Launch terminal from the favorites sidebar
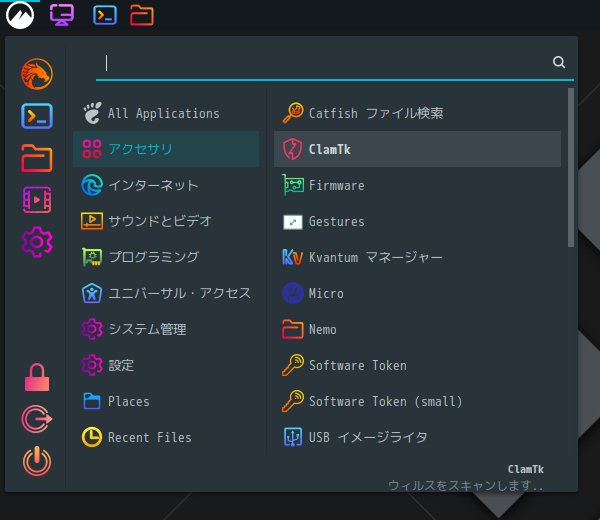Screen dimensions: 600x520 coord(37,116)
